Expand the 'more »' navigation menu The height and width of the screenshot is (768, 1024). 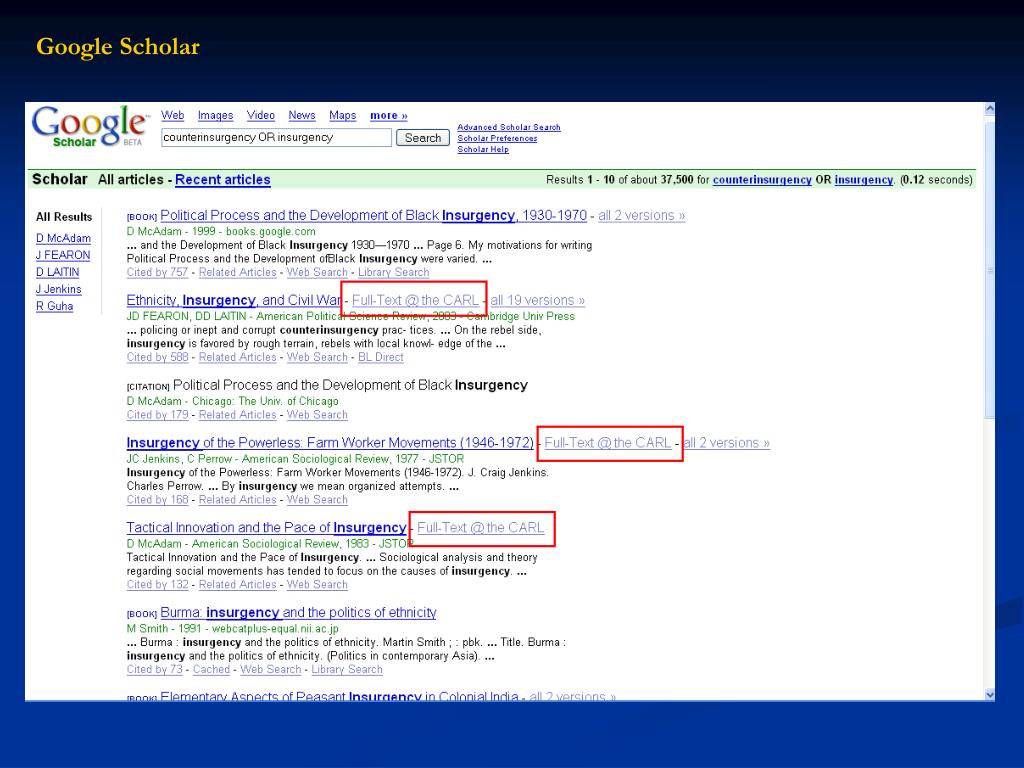click(x=389, y=116)
